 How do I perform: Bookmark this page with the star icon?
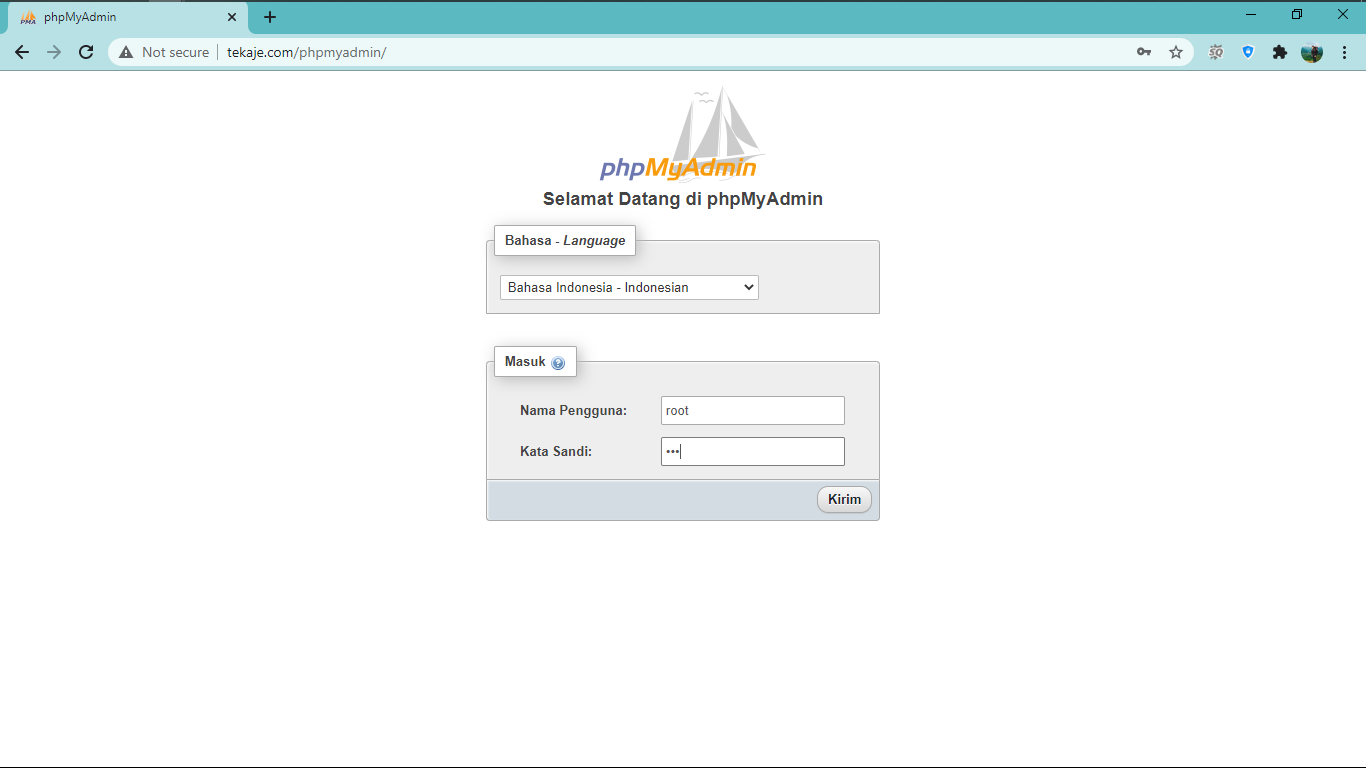(1175, 52)
